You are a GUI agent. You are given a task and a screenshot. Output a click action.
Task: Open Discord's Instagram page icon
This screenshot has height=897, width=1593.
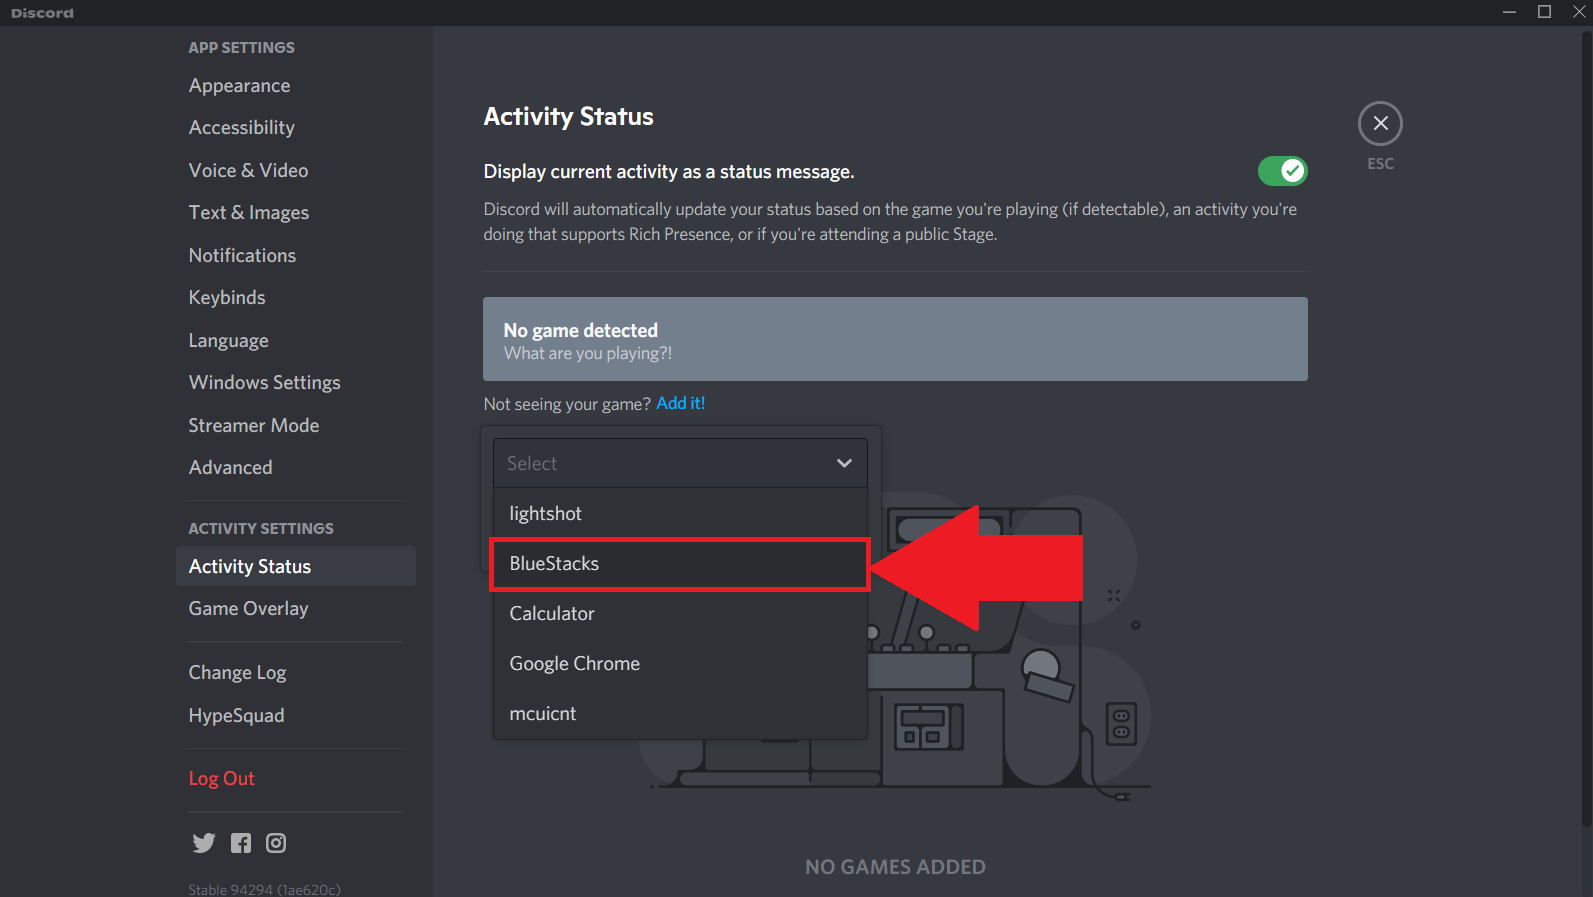(276, 843)
